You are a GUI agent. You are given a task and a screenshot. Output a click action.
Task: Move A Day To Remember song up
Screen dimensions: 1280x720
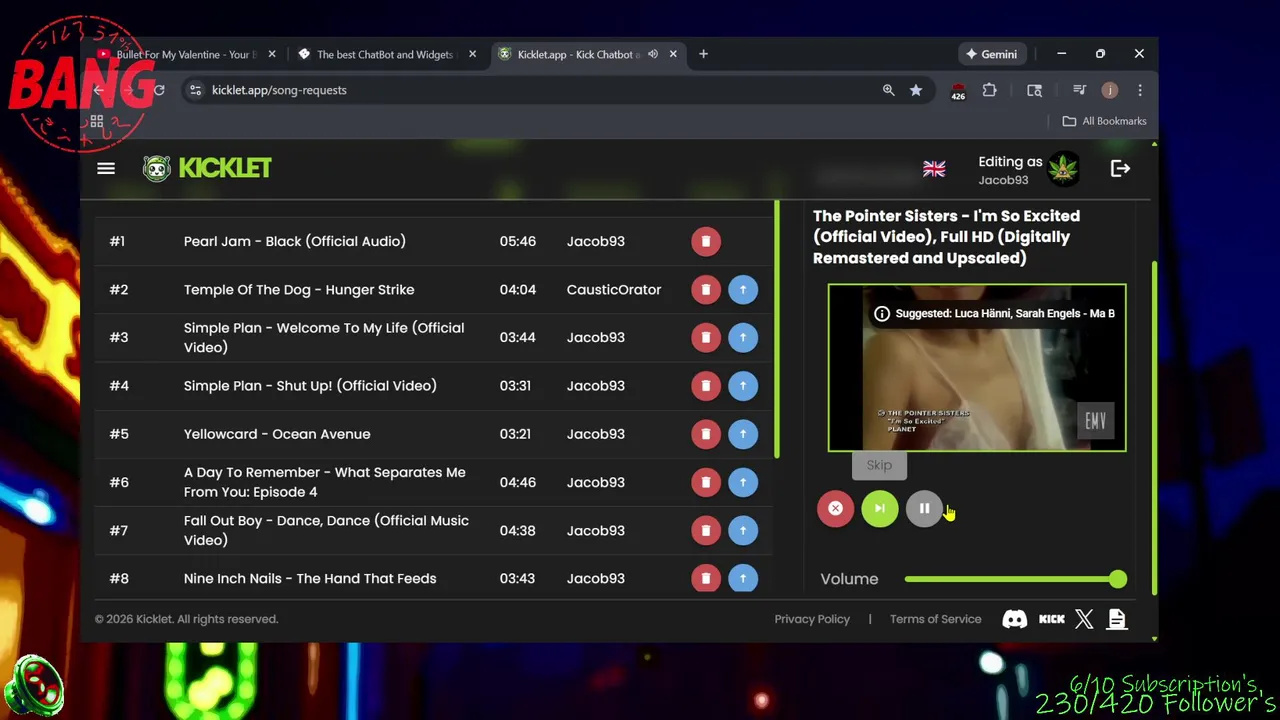(x=743, y=482)
